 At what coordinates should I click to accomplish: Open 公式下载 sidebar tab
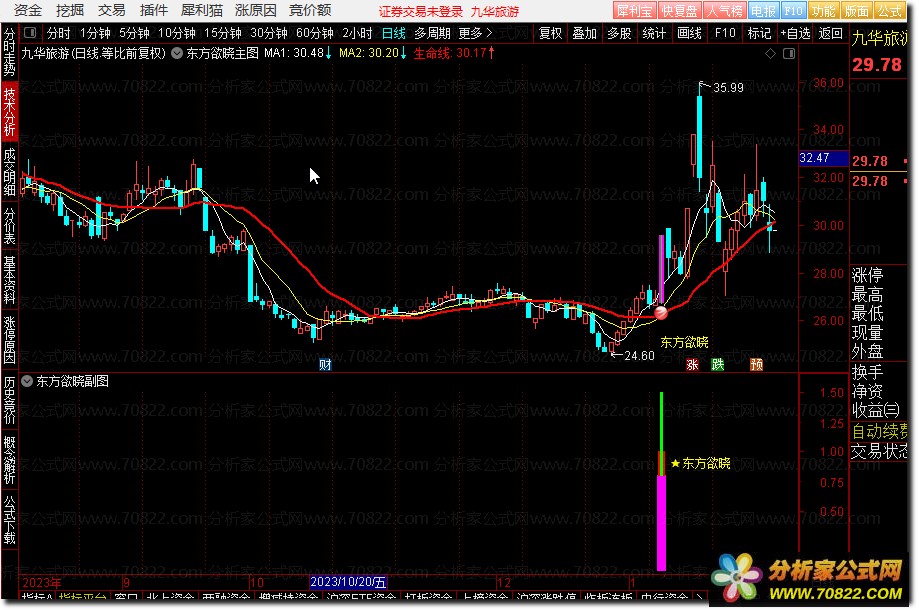coord(9,520)
